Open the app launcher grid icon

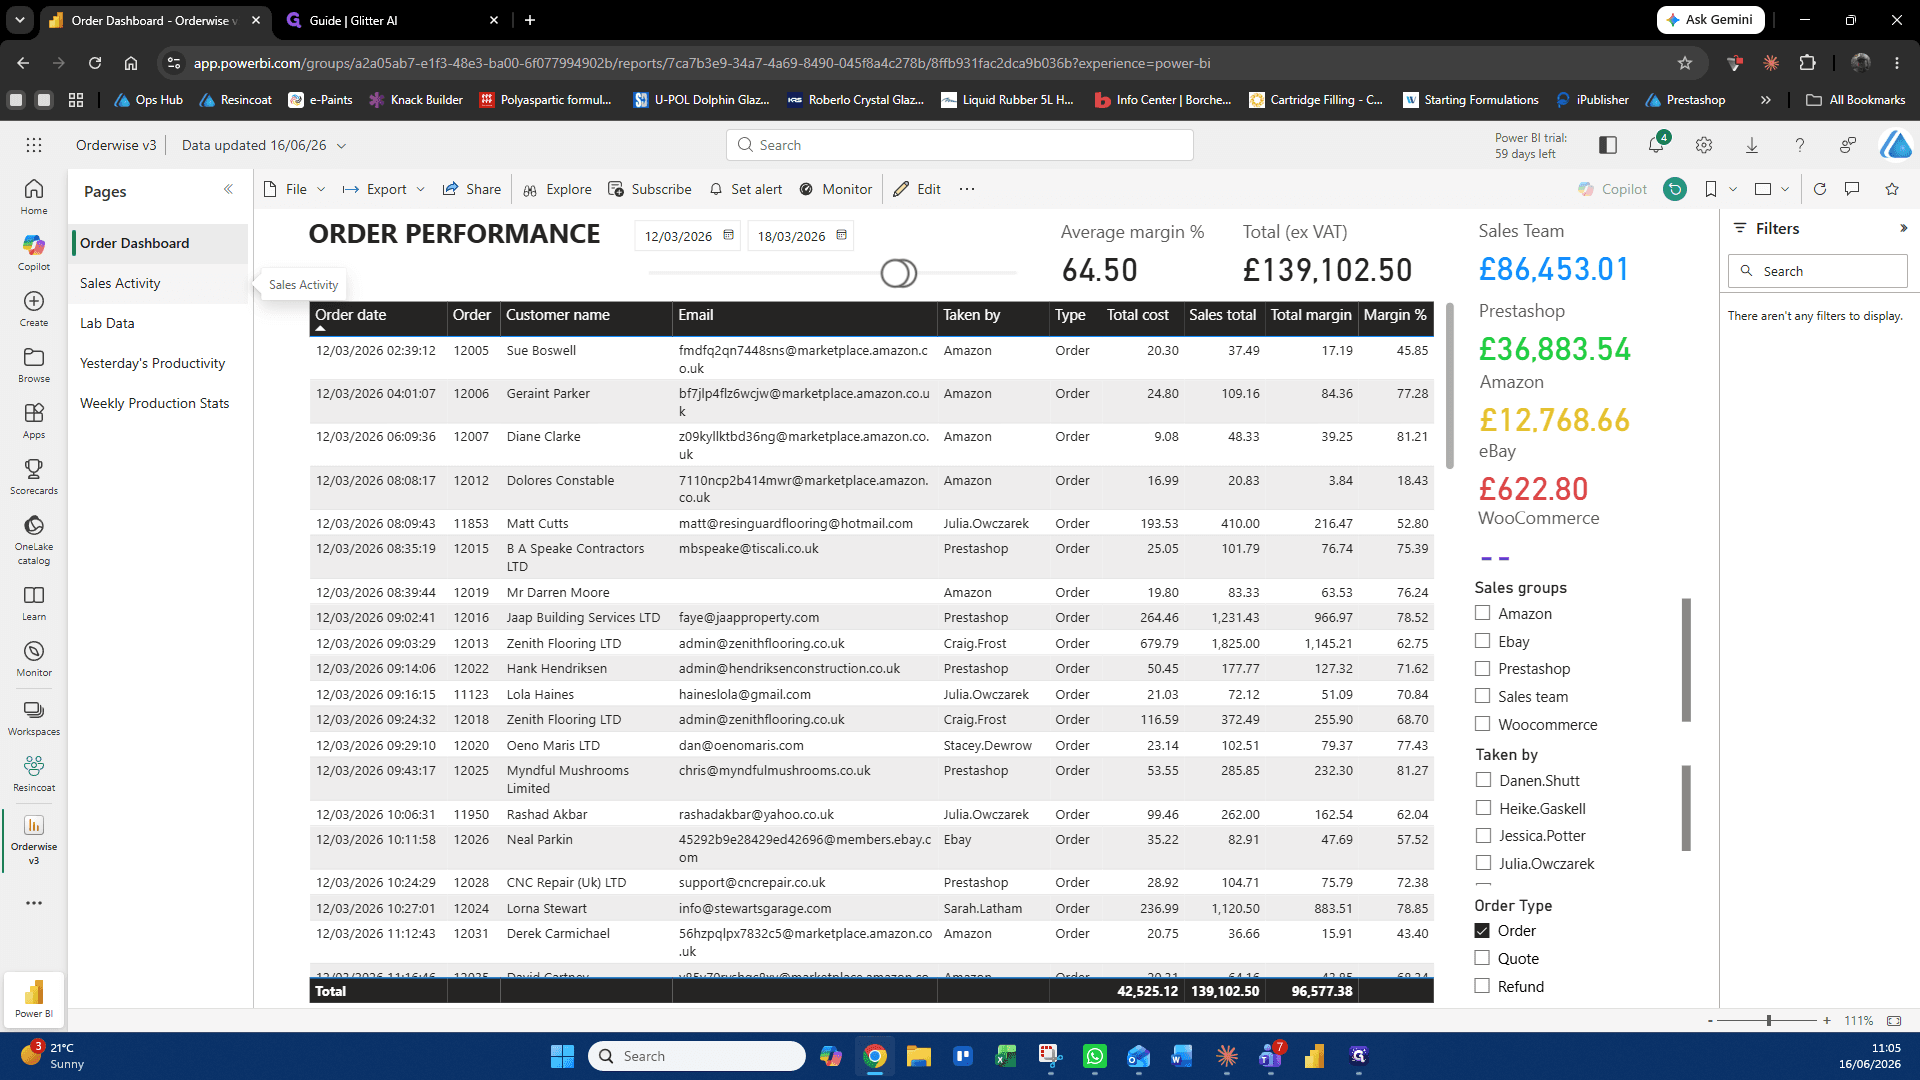[x=34, y=145]
